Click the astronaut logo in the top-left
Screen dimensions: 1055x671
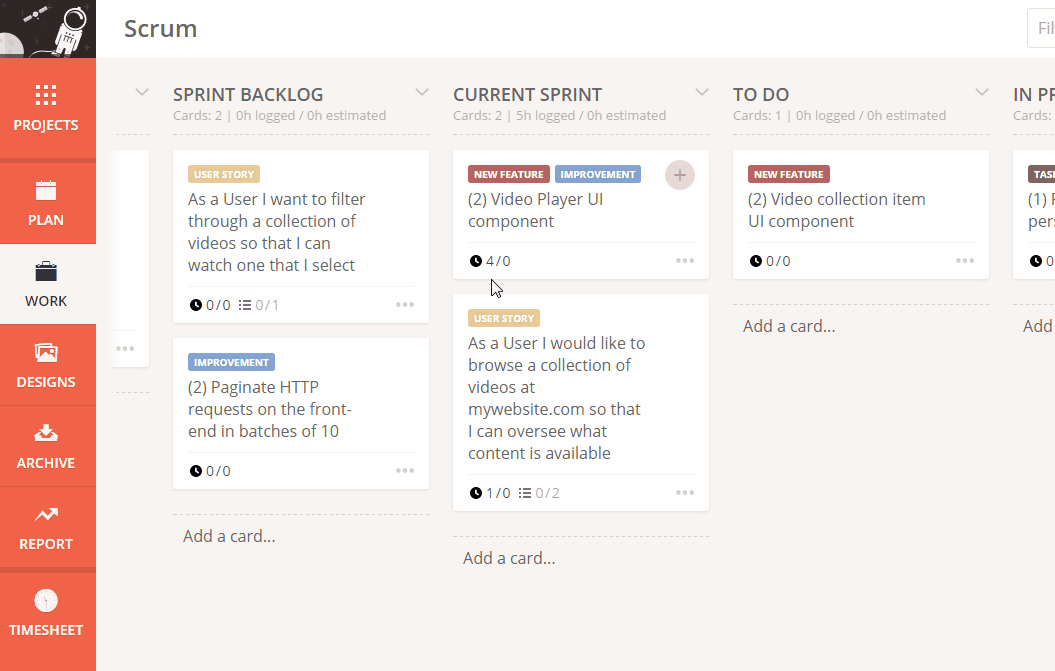pyautogui.click(x=48, y=29)
